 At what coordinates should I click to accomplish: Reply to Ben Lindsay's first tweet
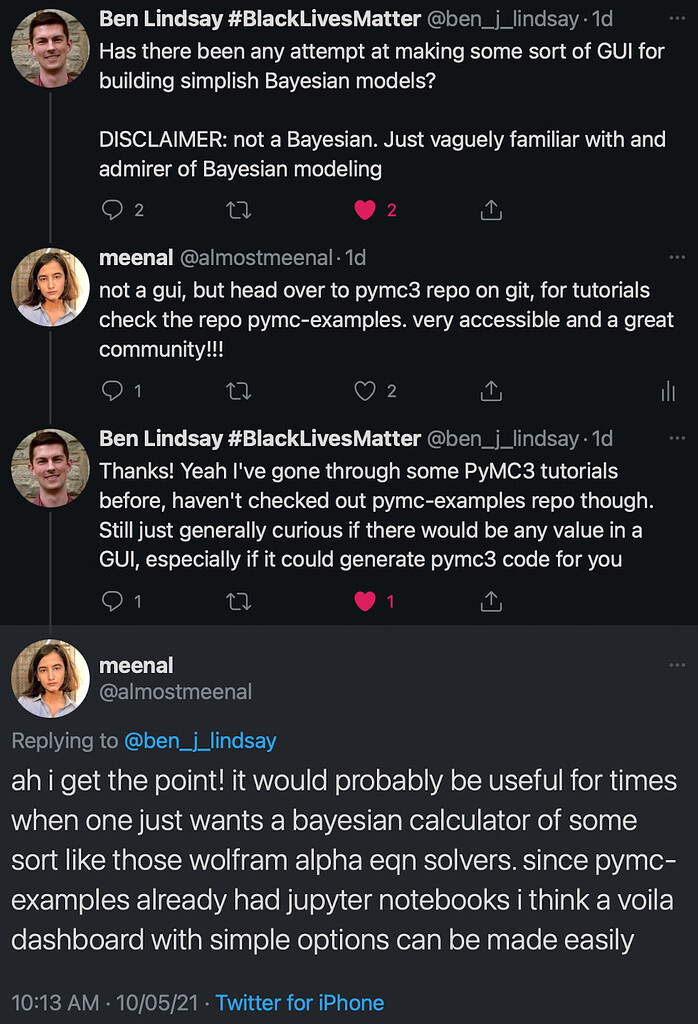tap(113, 210)
